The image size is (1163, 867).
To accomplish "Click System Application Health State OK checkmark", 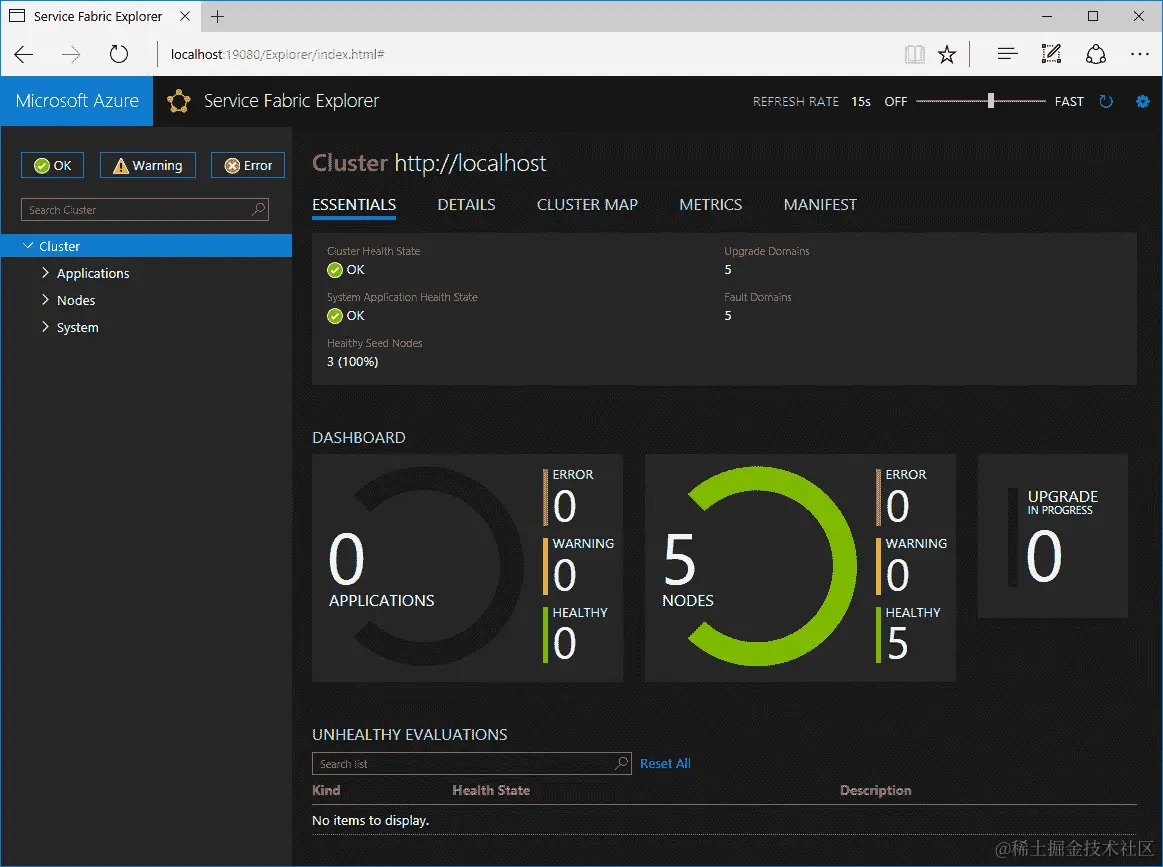I will [x=335, y=316].
